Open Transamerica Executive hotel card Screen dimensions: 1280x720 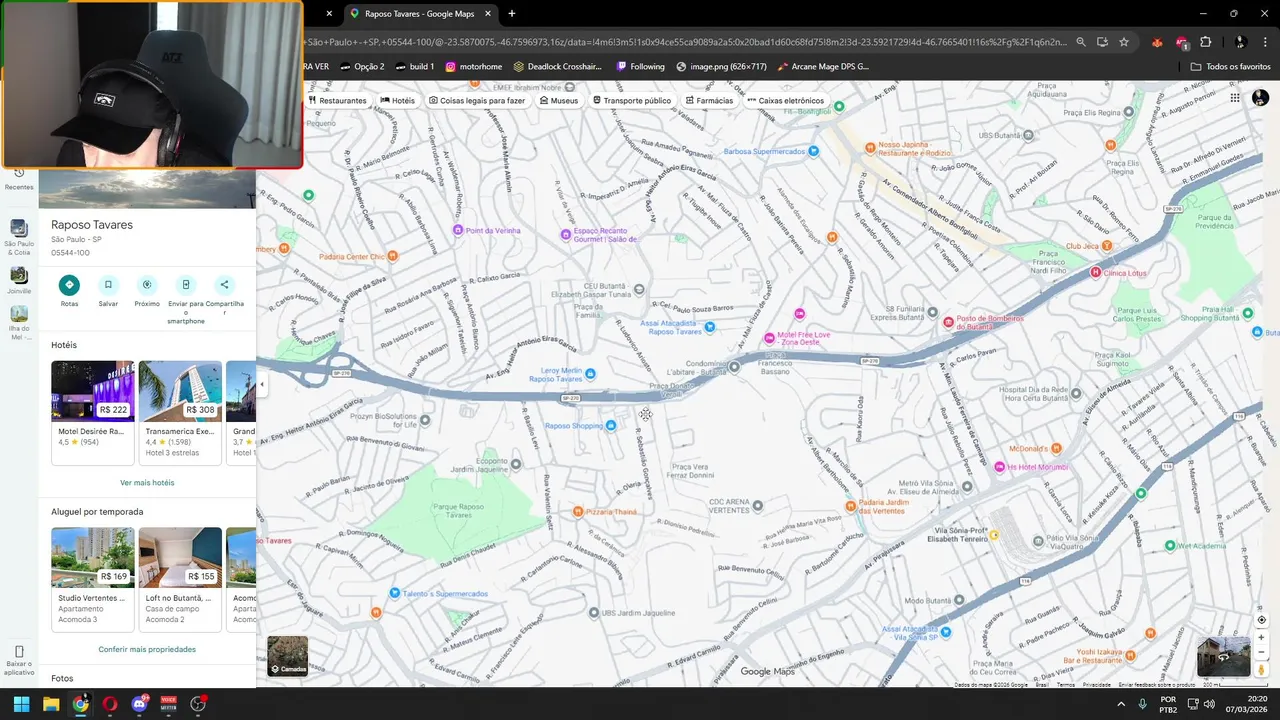tap(180, 413)
